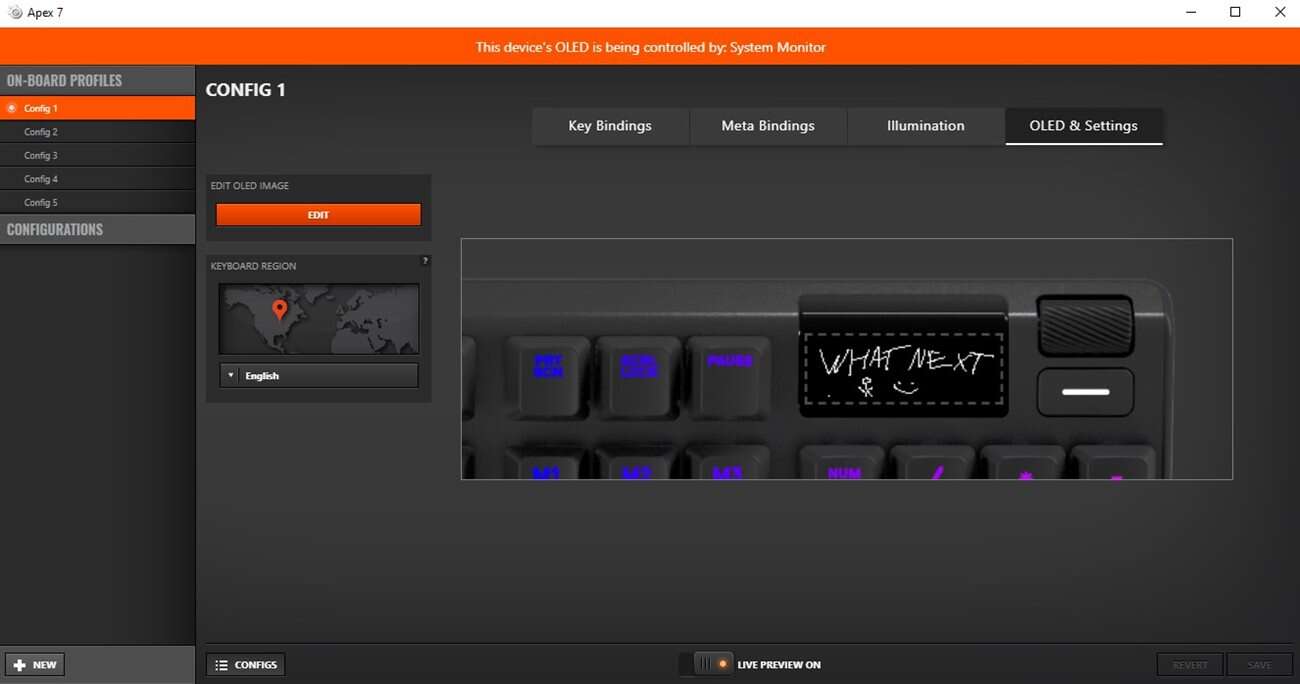Click the OLED display on keyboard preview
This screenshot has width=1300, height=684.
903,369
